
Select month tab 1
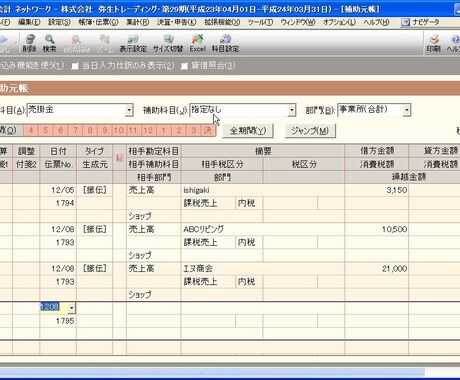coord(163,130)
